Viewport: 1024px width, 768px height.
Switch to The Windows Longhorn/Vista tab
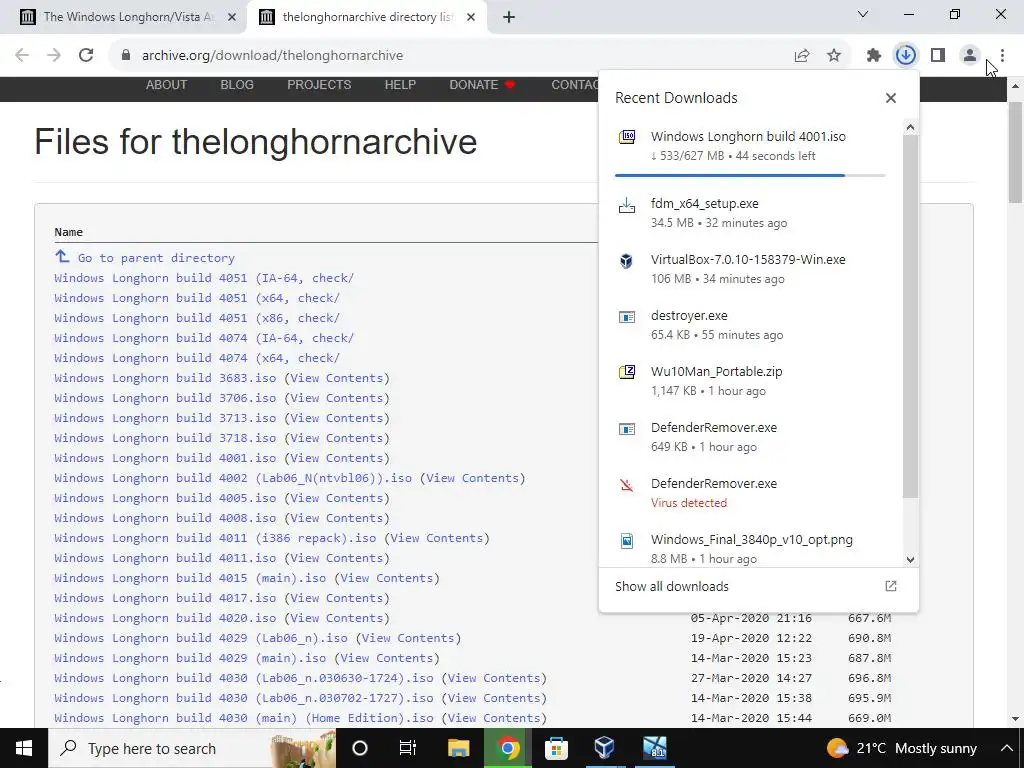point(128,17)
